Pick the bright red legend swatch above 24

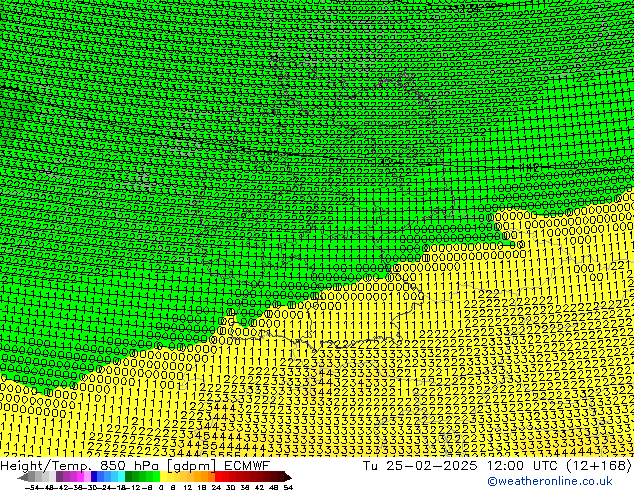click(x=218, y=477)
